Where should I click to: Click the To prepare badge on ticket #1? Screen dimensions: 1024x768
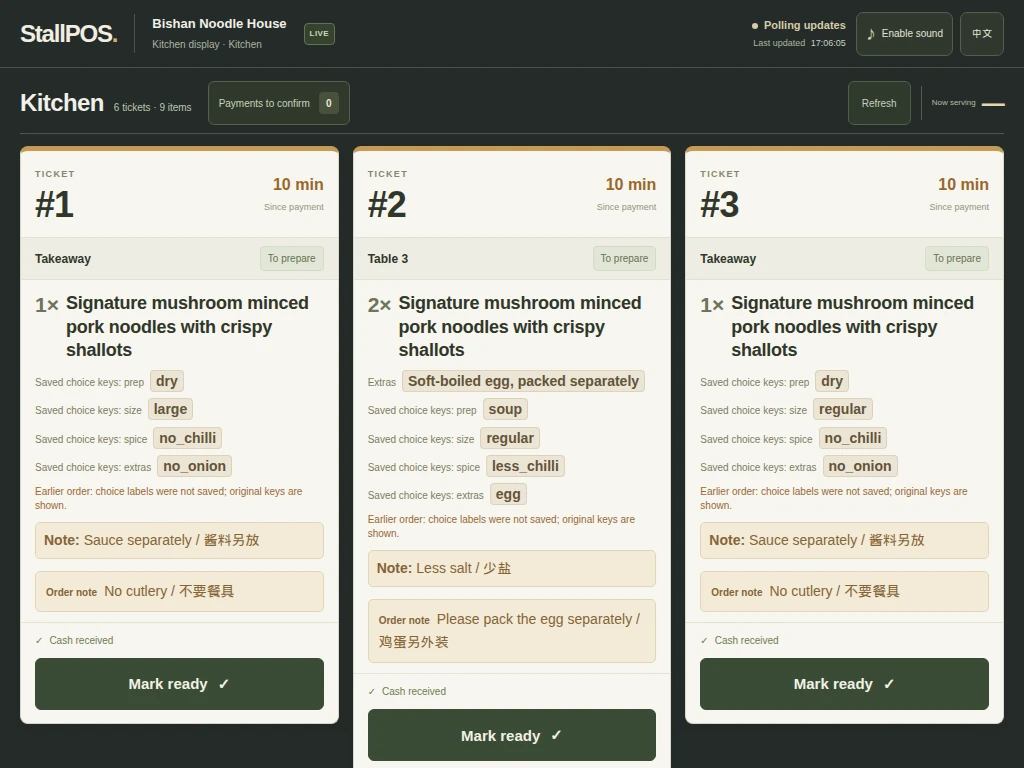pos(291,259)
